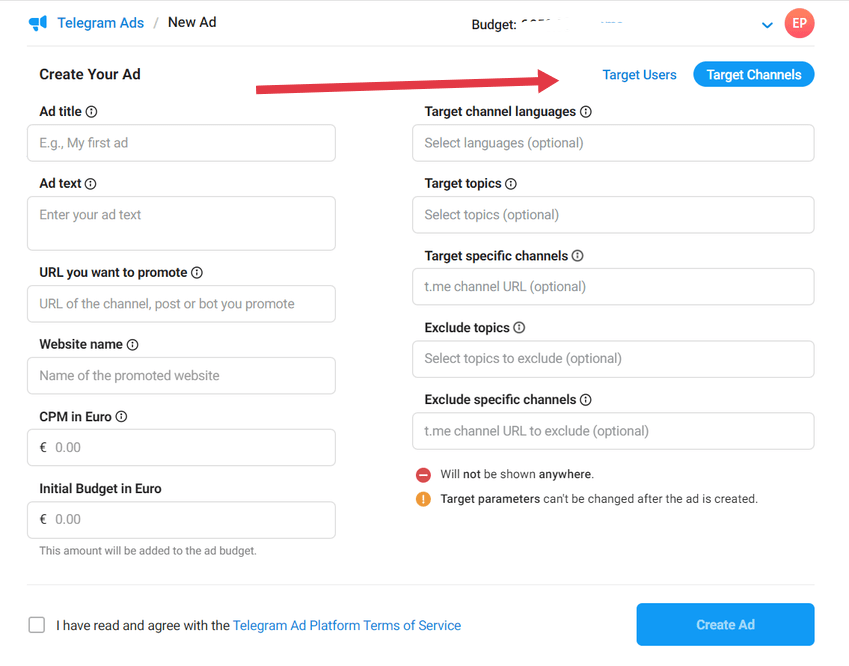Go to the Telegram Ads breadcrumb link
Screen dimensions: 849x666
[x=101, y=23]
